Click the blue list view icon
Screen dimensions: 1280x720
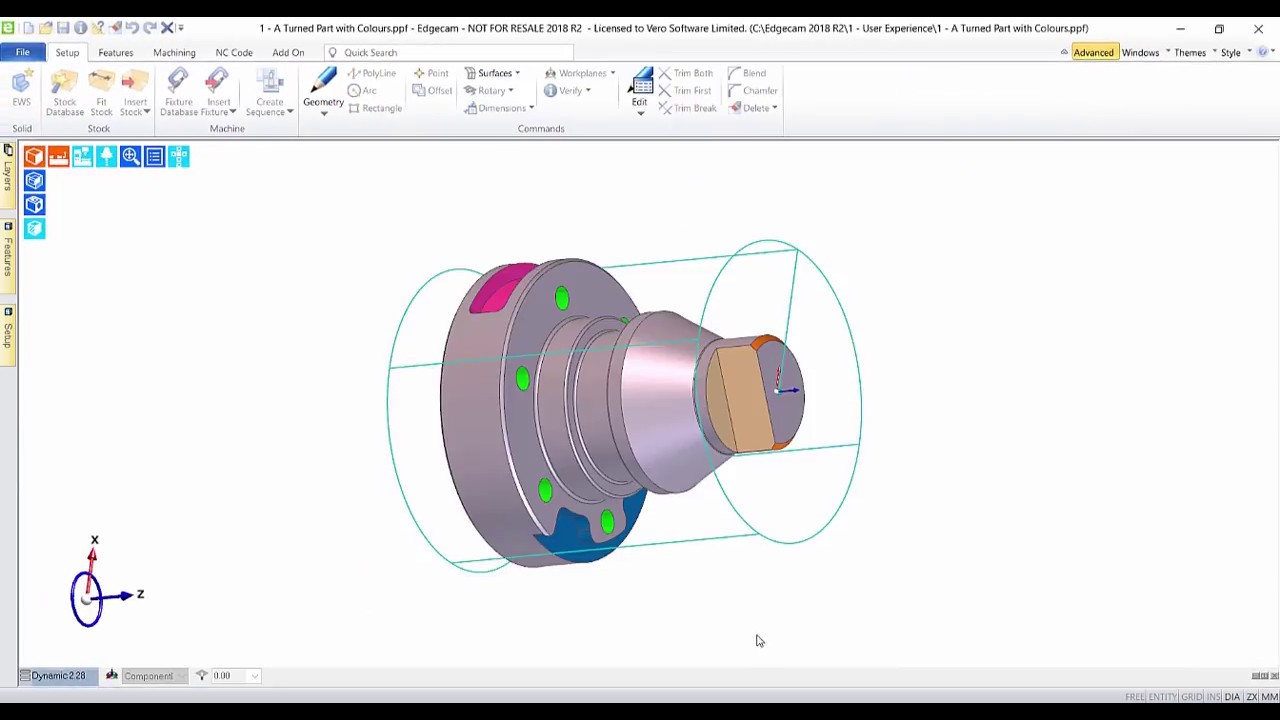click(154, 156)
